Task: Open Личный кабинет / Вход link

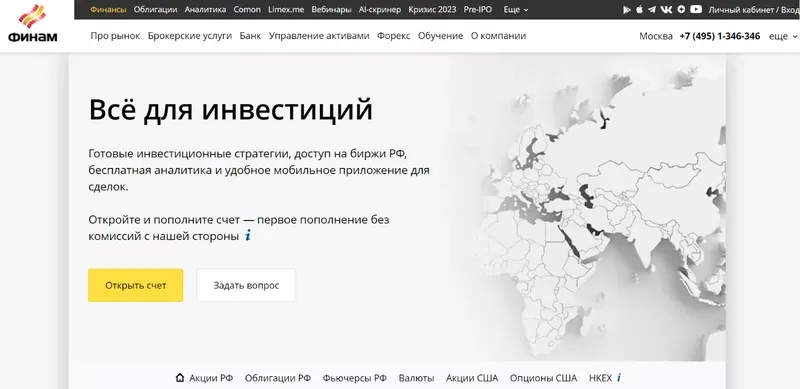Action: tap(754, 9)
